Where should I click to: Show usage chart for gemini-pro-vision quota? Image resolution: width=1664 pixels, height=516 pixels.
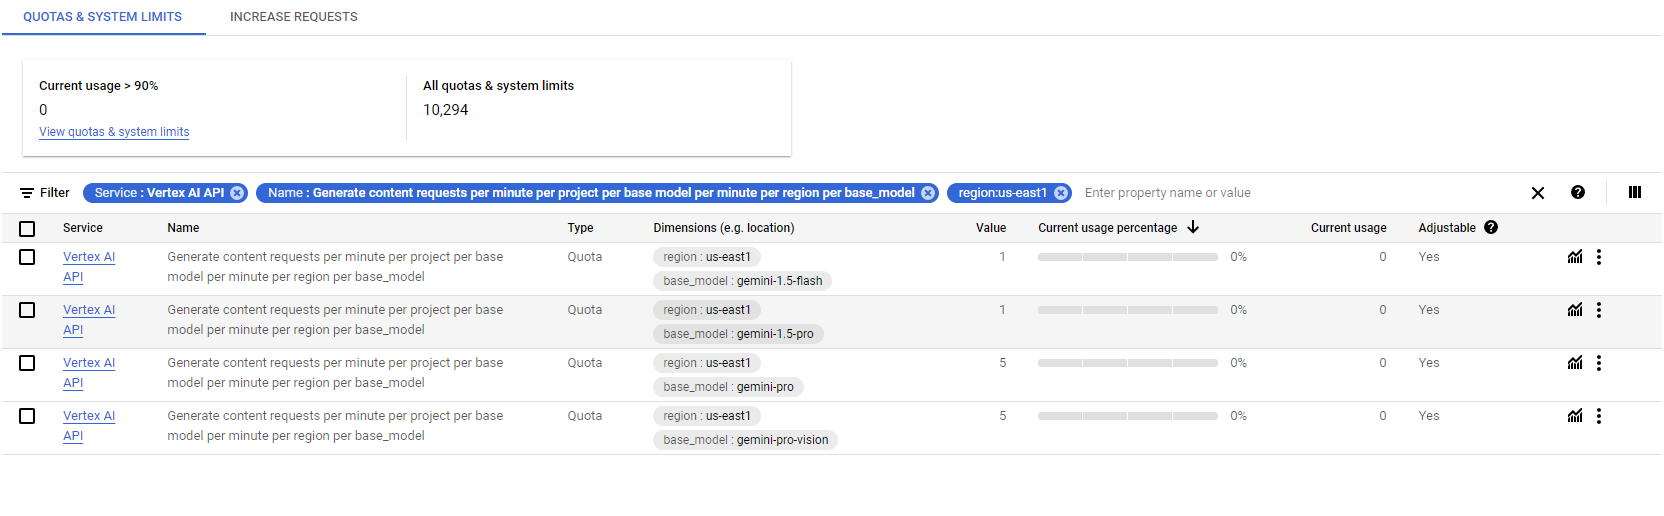click(1575, 416)
